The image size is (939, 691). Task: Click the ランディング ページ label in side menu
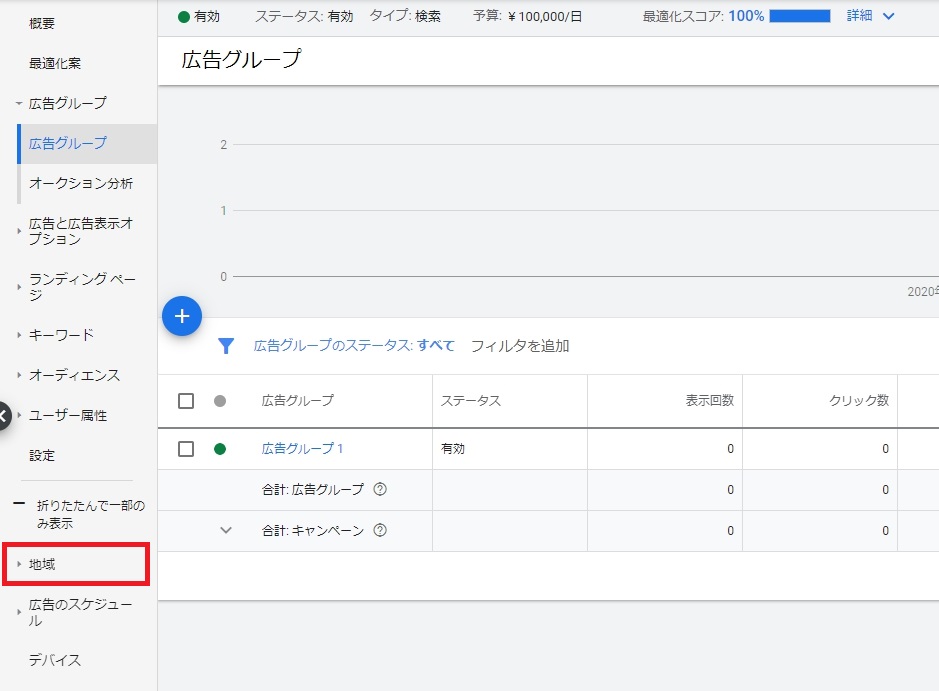tap(83, 287)
